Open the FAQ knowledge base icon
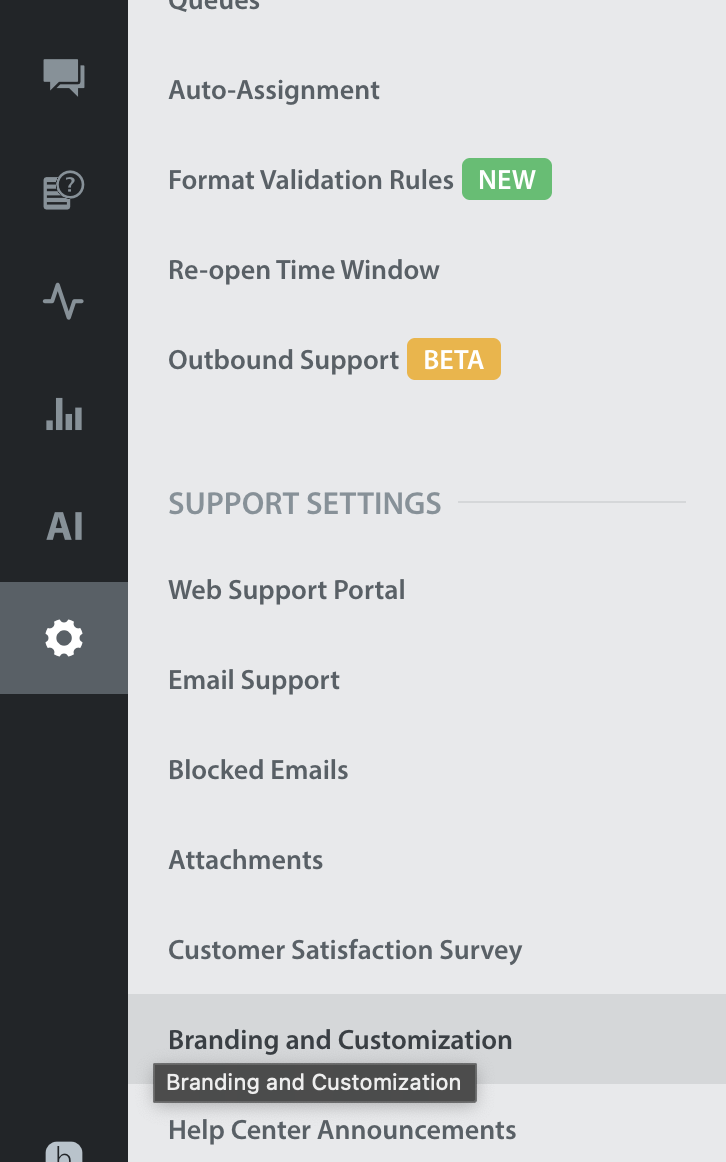Screen dimensions: 726x1162 point(64,189)
